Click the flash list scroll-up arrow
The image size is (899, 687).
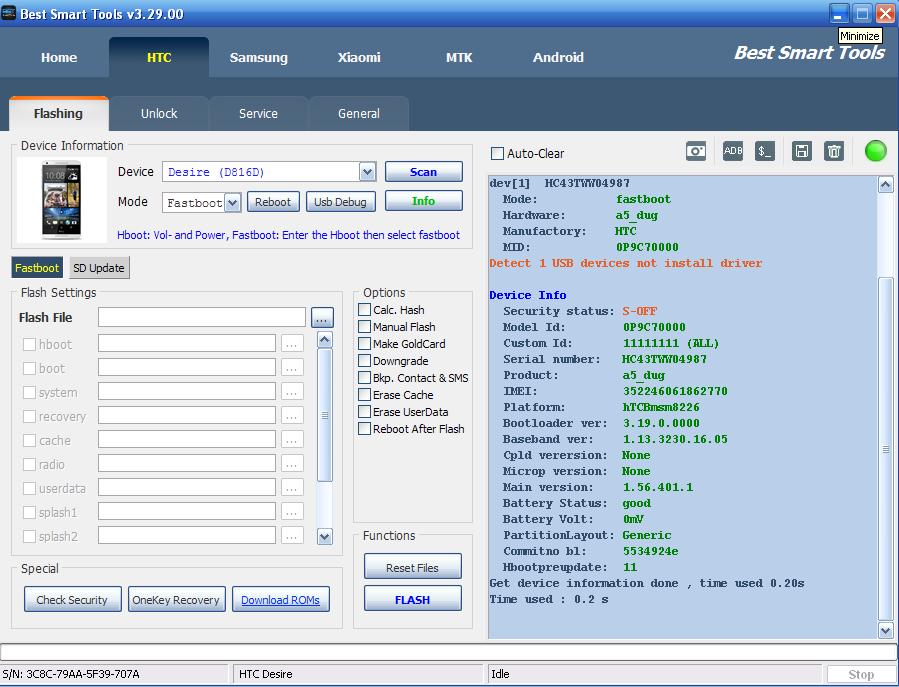[x=325, y=340]
